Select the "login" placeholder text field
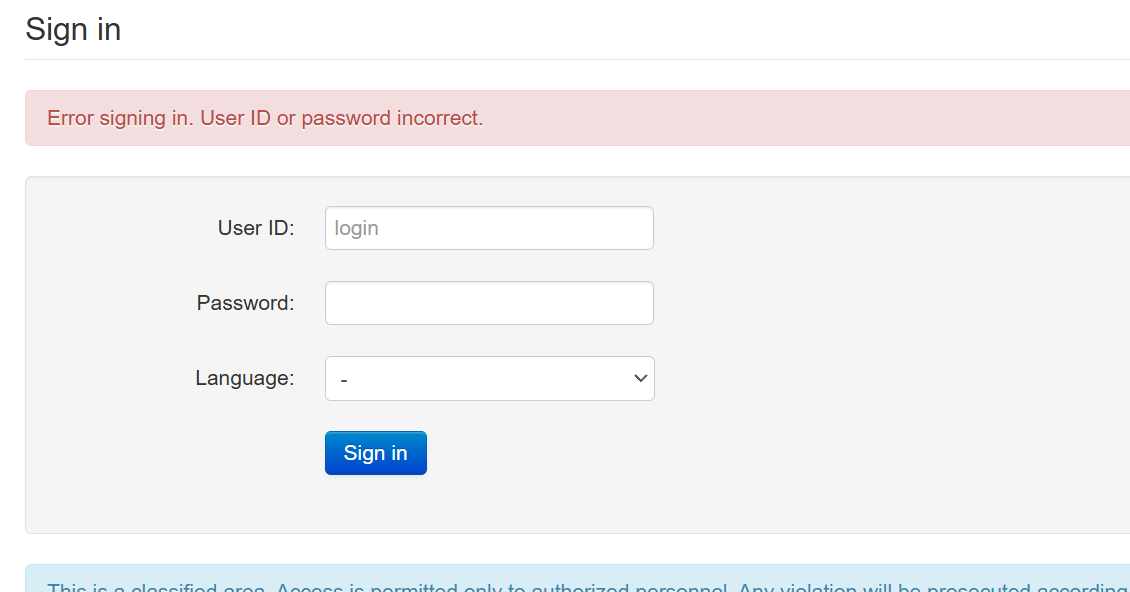Viewport: 1130px width, 592px height. coord(489,228)
